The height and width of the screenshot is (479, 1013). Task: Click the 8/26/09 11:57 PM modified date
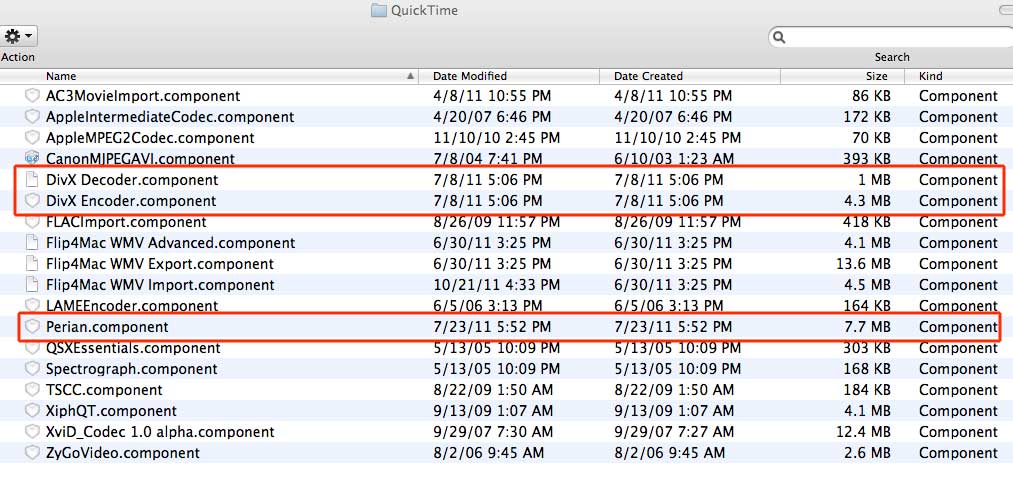[496, 222]
